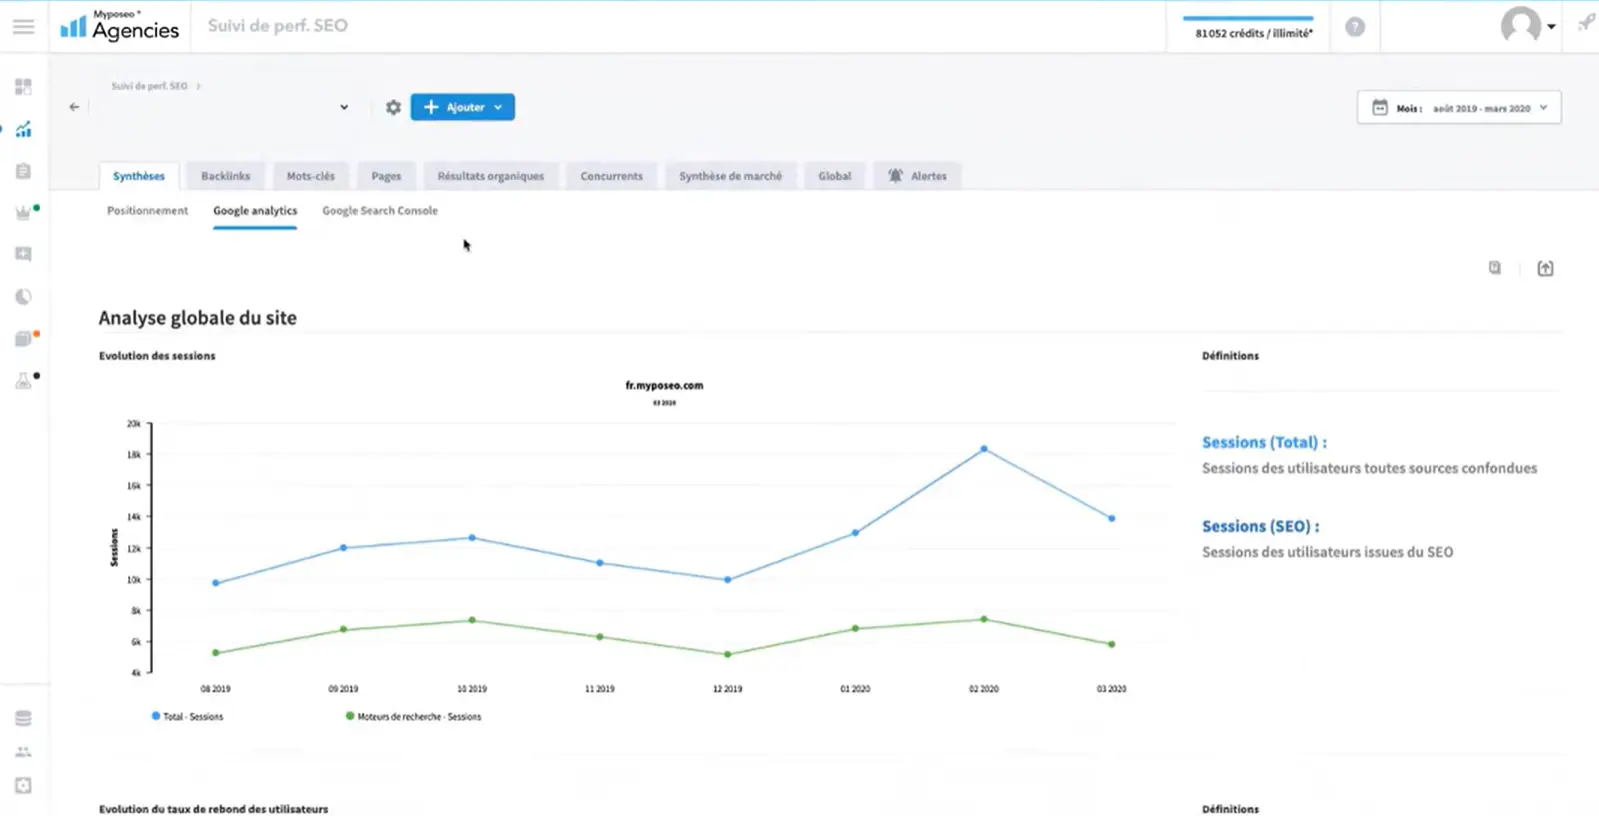The image size is (1599, 816).
Task: Click the rocket icon in top corner
Action: pyautogui.click(x=1585, y=23)
